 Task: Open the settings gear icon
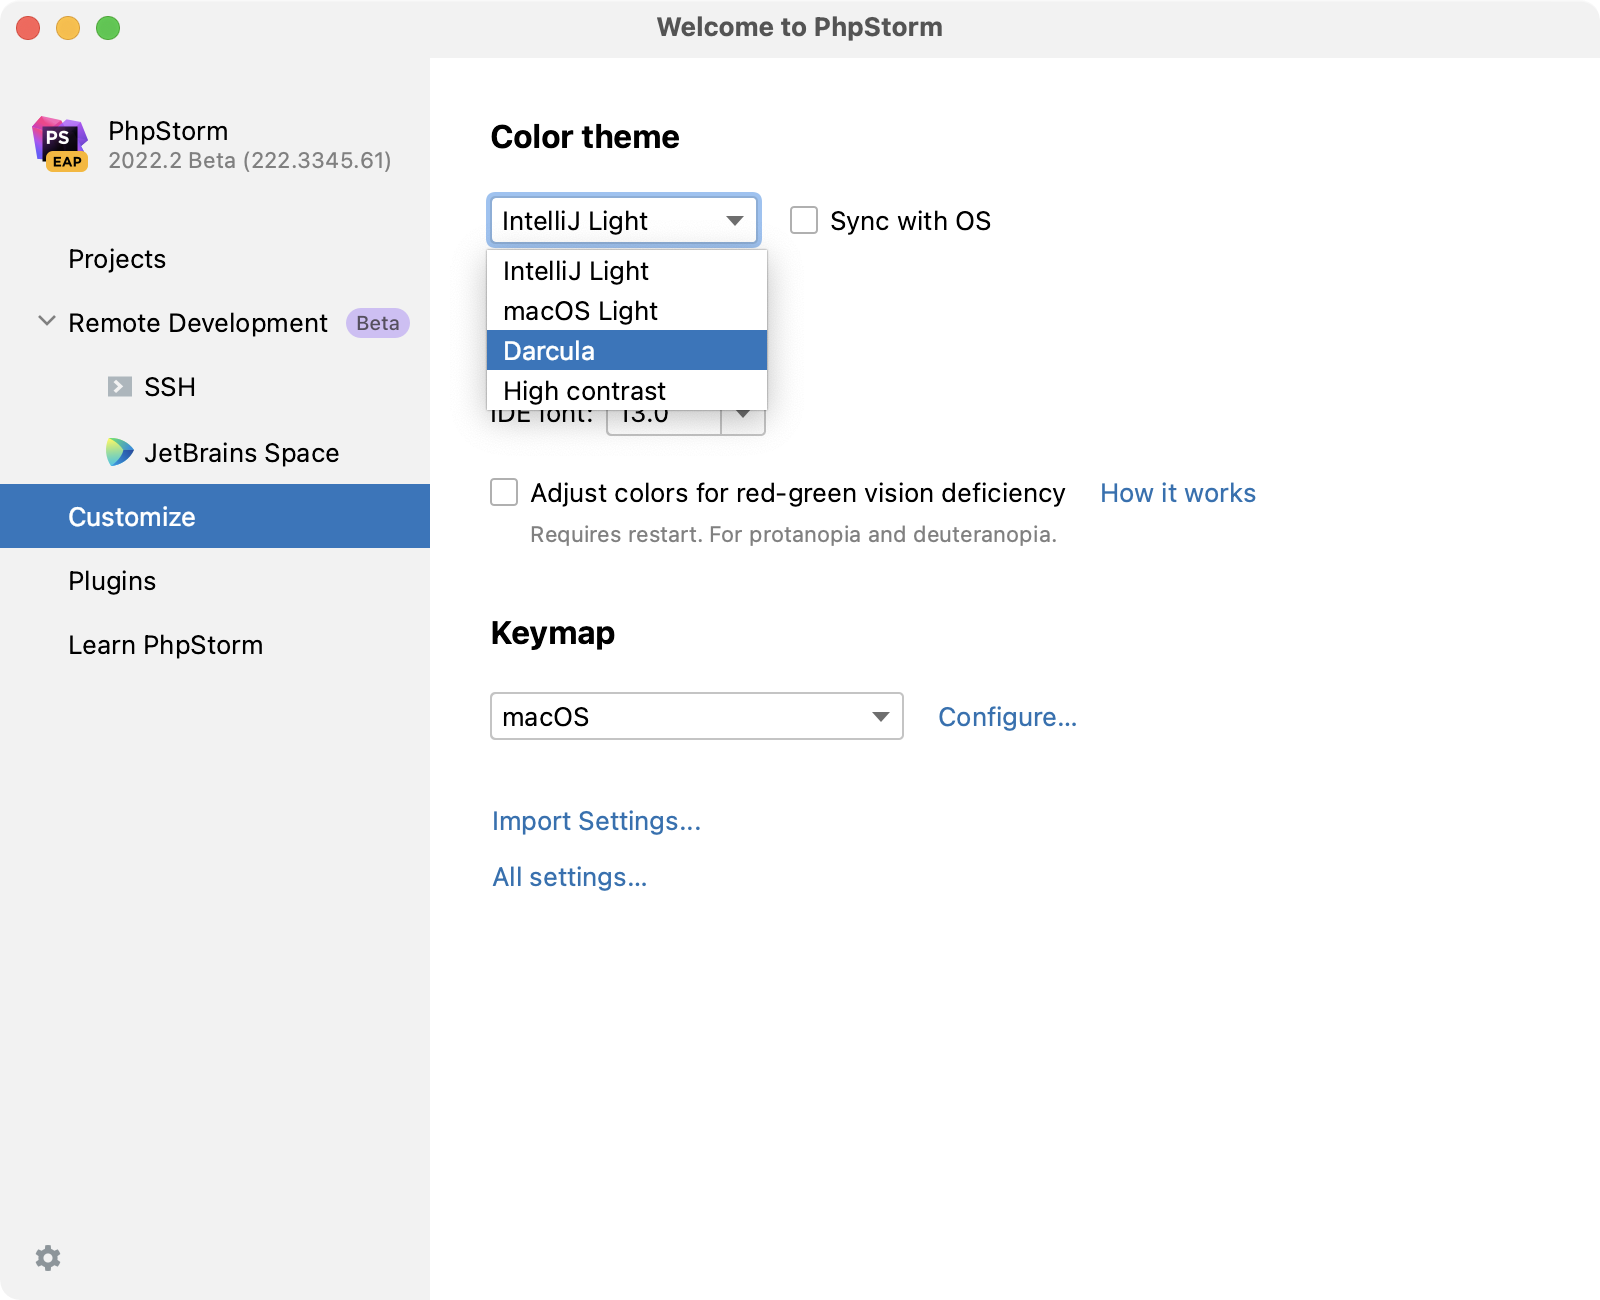click(48, 1258)
